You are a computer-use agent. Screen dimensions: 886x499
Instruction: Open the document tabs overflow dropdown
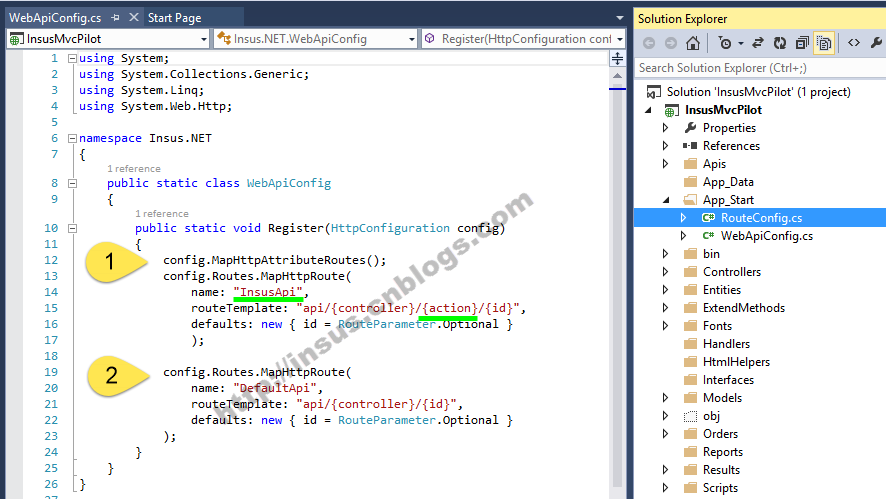point(620,18)
